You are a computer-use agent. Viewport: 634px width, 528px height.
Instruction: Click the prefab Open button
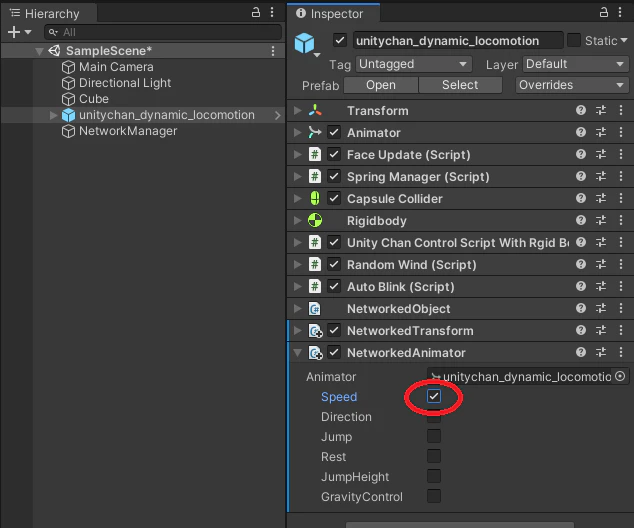380,85
